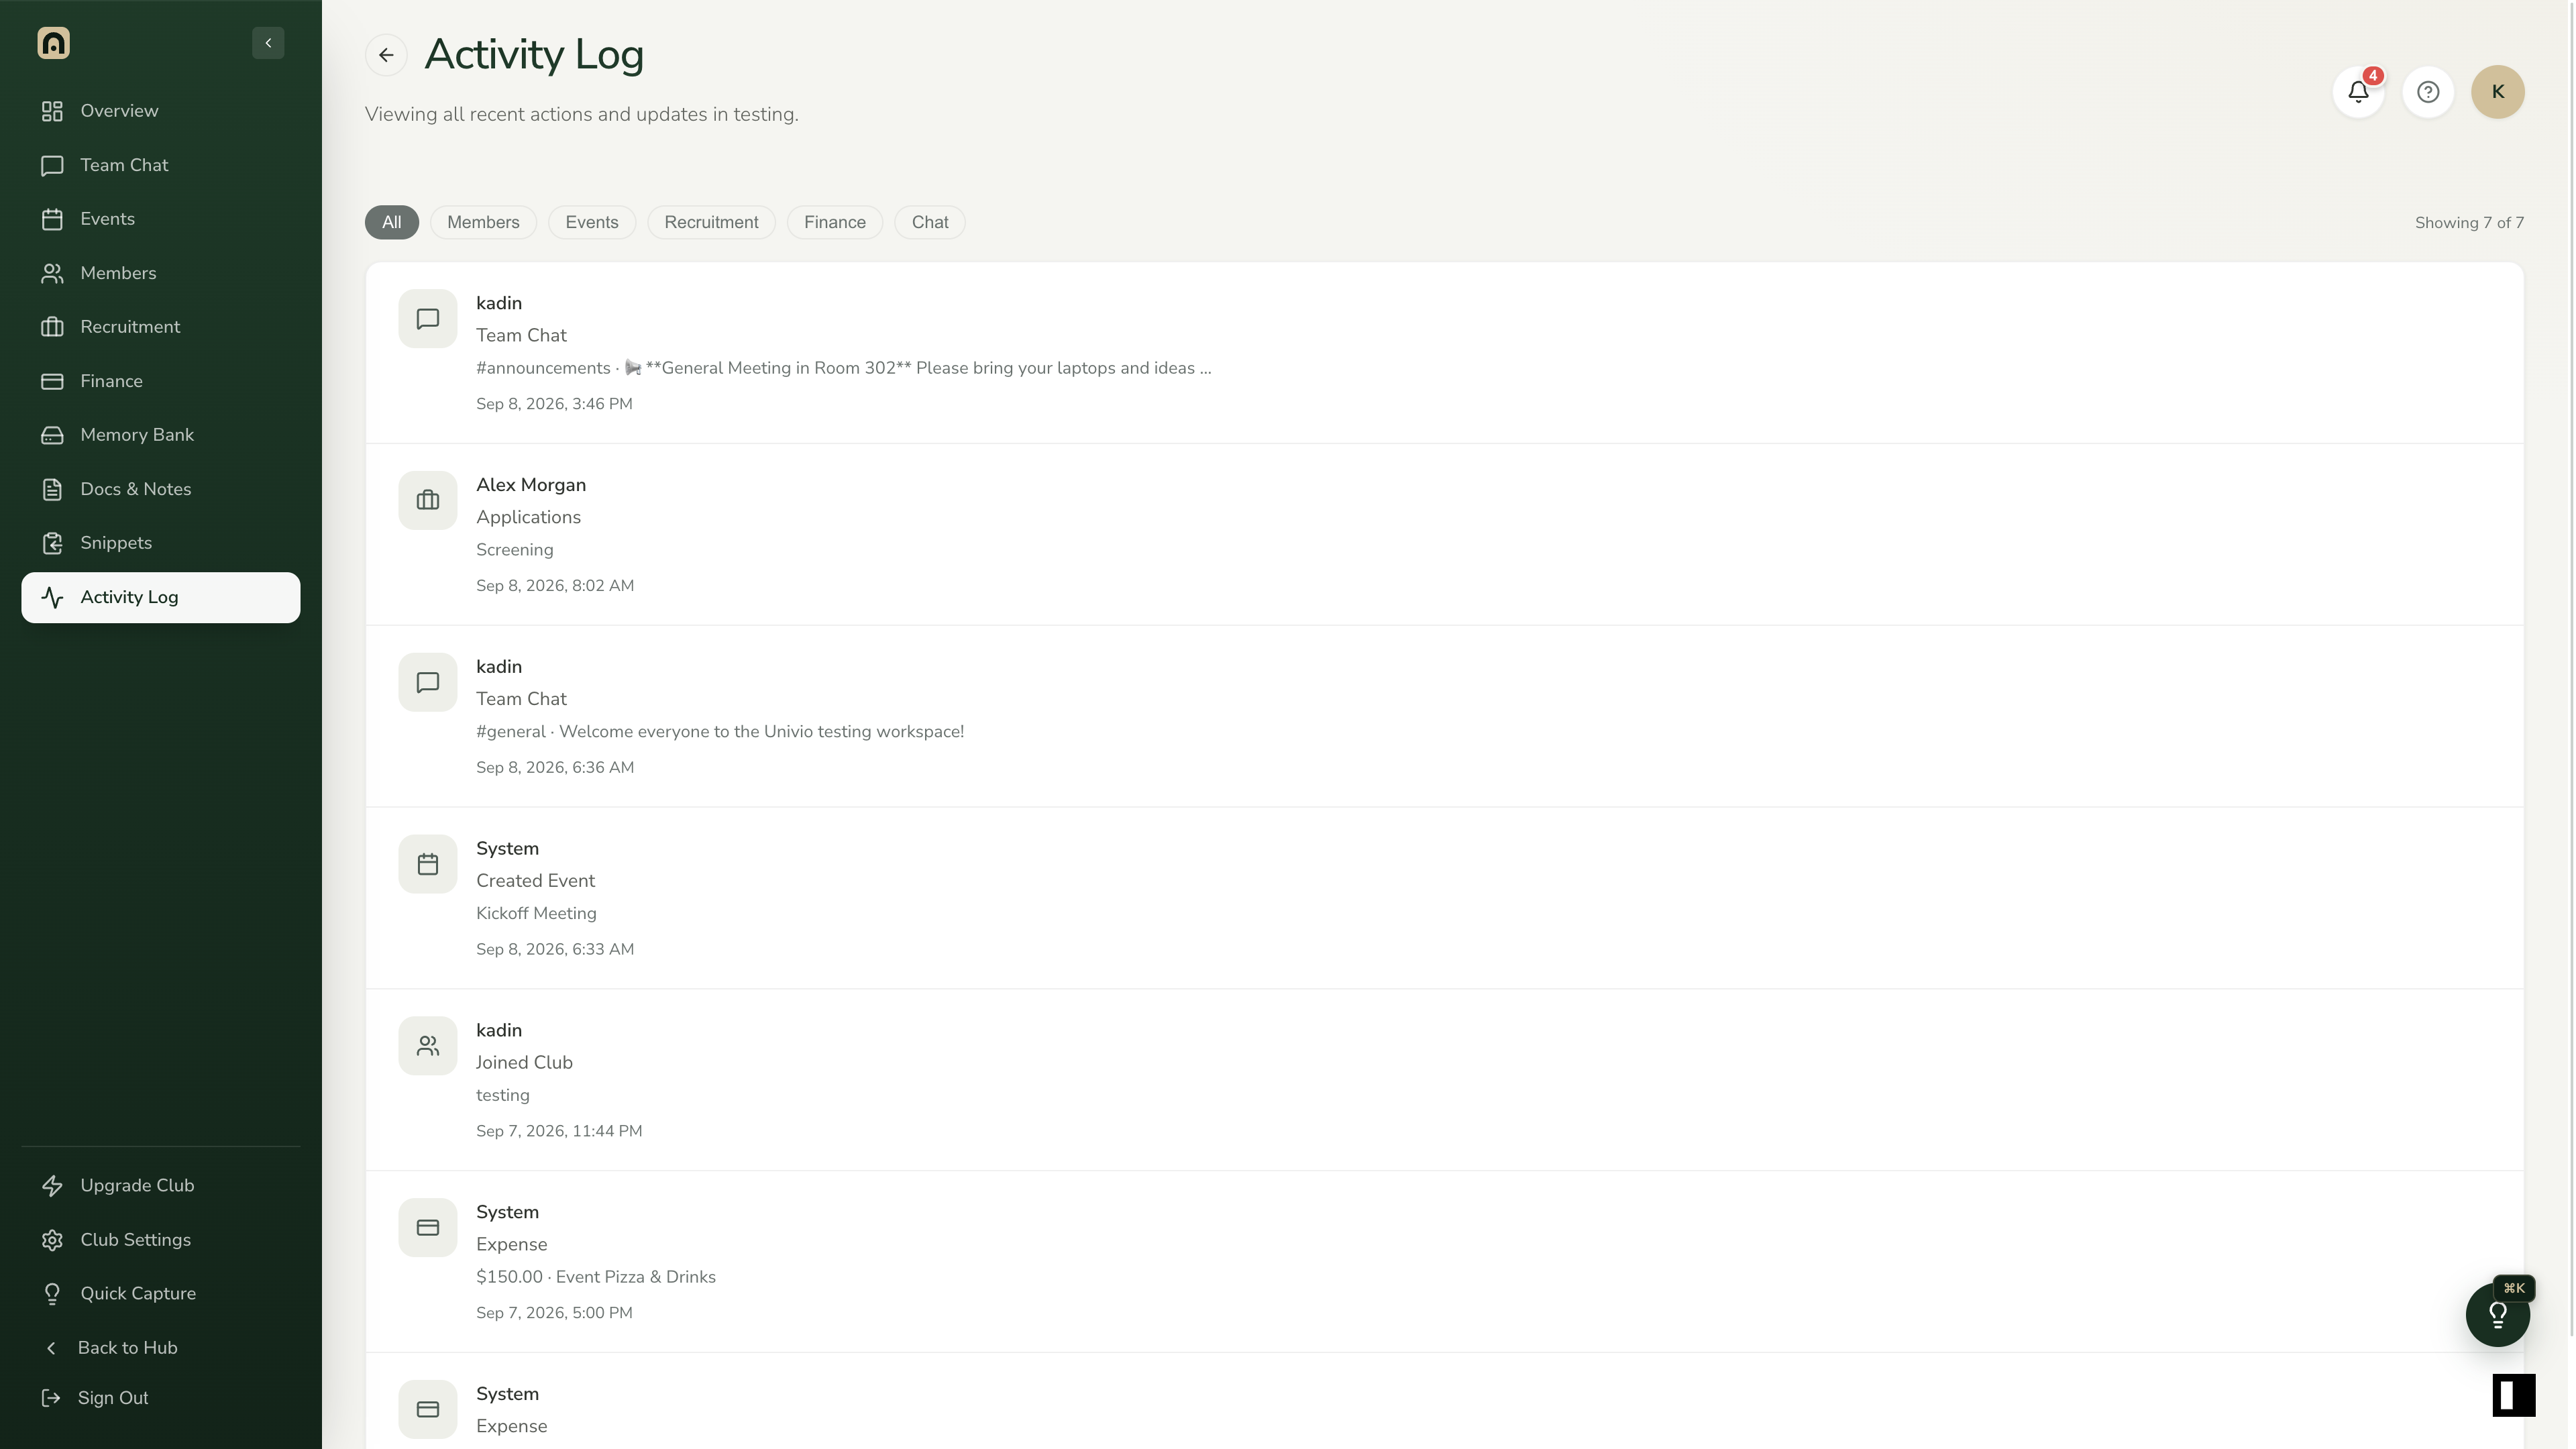Click card icon of $150.00 Expense entry
The width and height of the screenshot is (2576, 1449).
click(x=428, y=1228)
